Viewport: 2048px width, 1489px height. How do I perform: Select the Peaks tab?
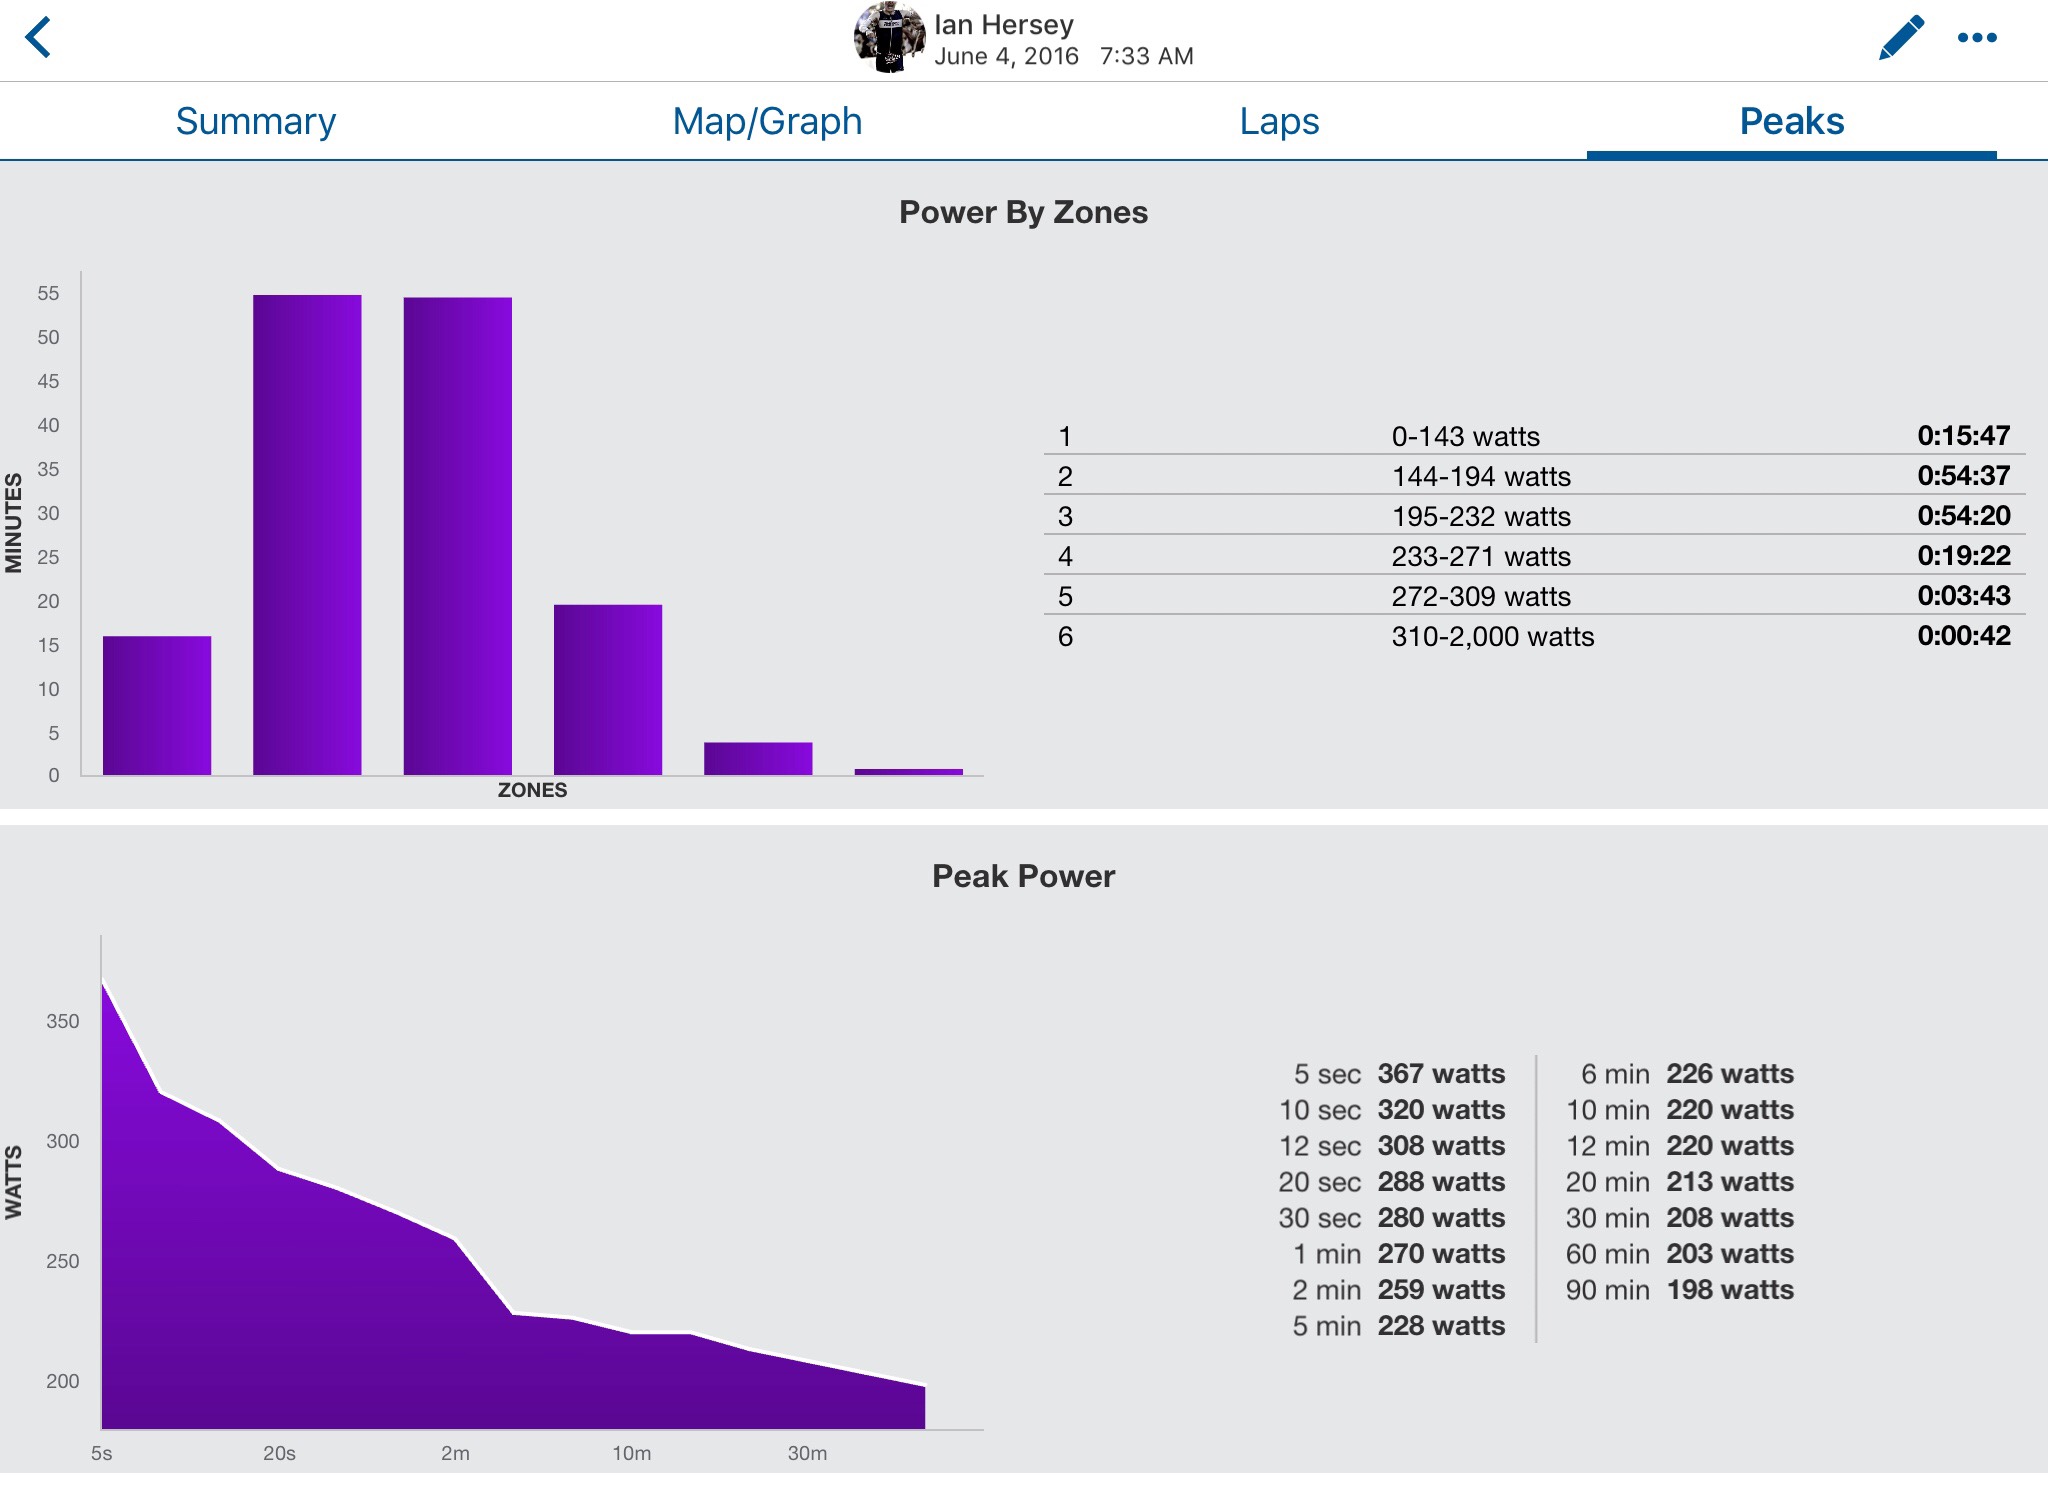pyautogui.click(x=1791, y=121)
